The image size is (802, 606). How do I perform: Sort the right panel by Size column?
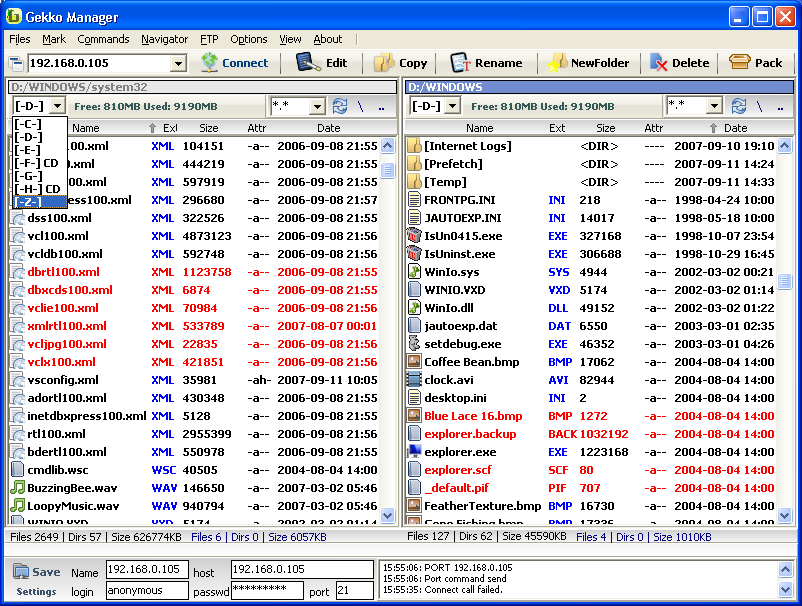[606, 128]
